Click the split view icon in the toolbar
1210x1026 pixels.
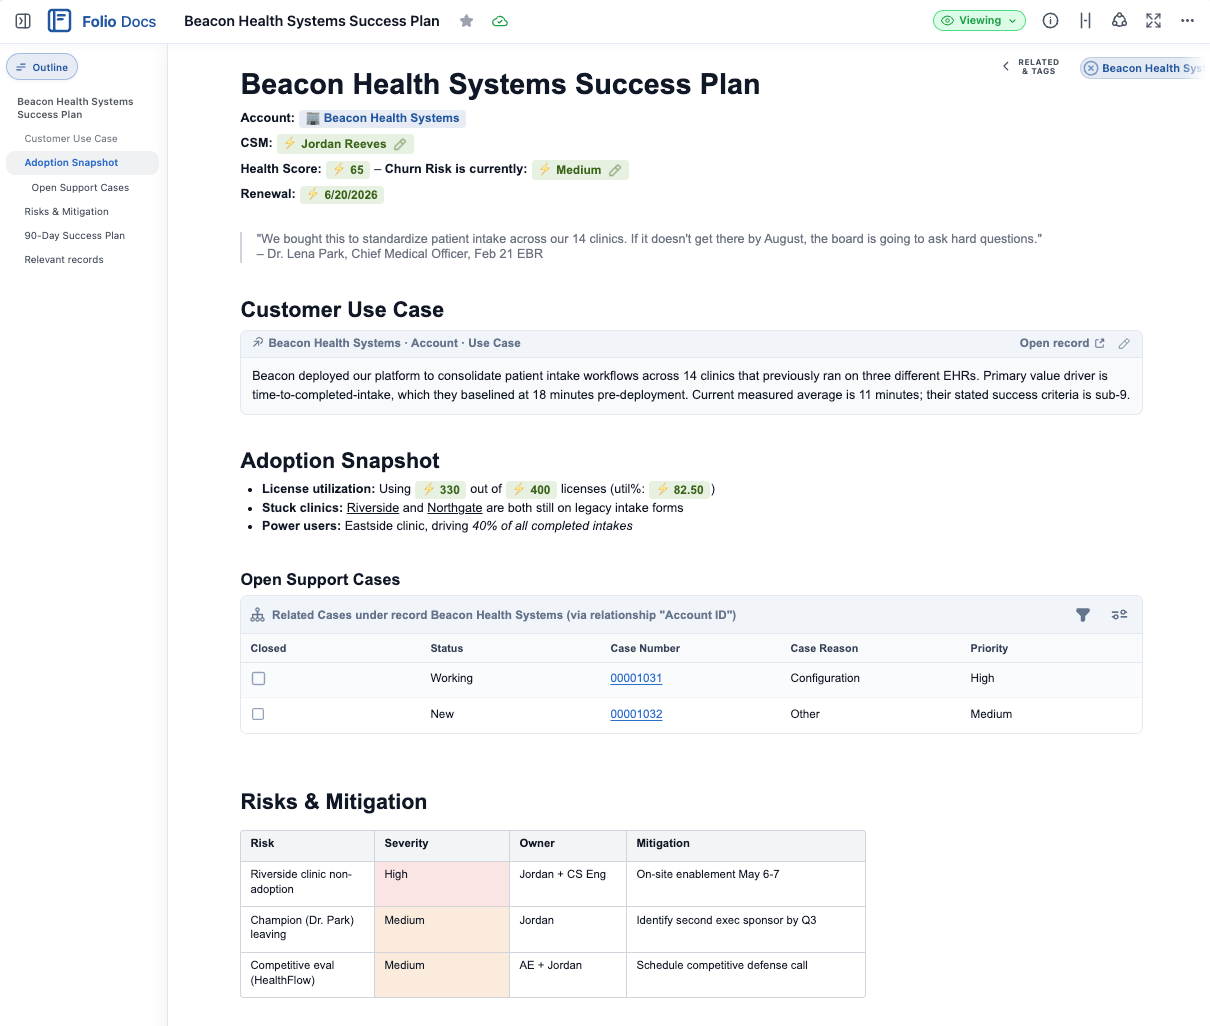click(x=1085, y=20)
